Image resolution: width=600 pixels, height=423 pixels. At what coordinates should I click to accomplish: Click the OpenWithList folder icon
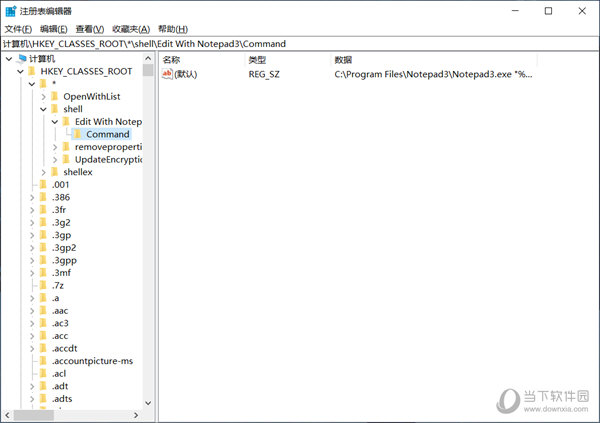55,96
